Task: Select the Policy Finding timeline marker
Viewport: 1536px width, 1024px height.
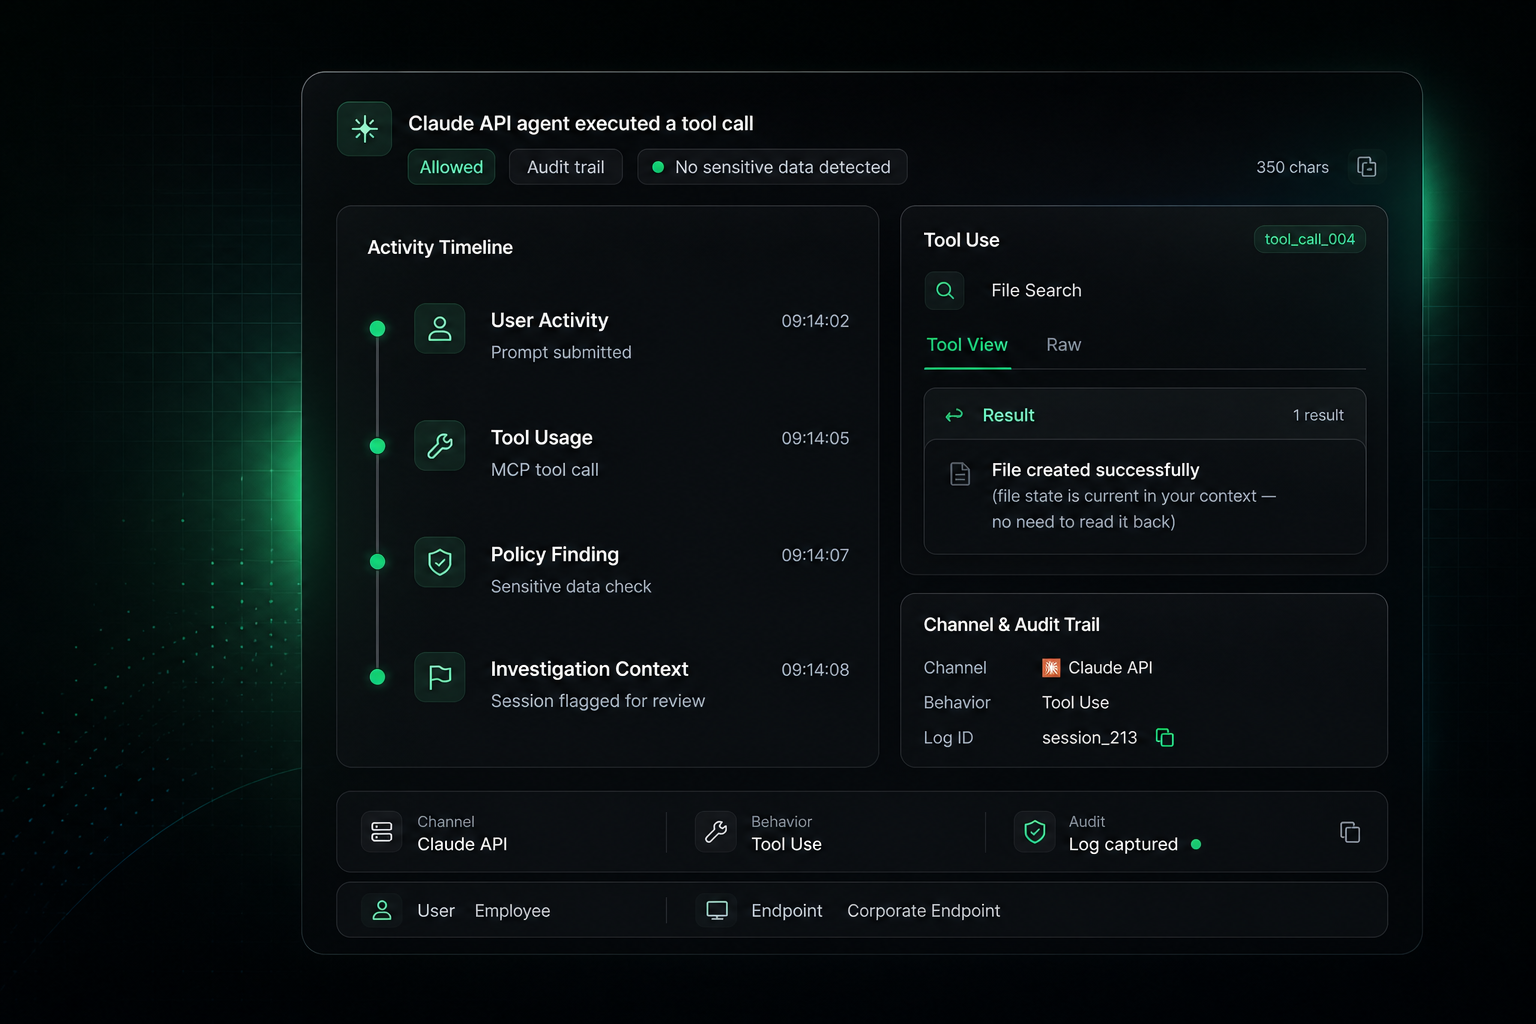Action: click(377, 562)
